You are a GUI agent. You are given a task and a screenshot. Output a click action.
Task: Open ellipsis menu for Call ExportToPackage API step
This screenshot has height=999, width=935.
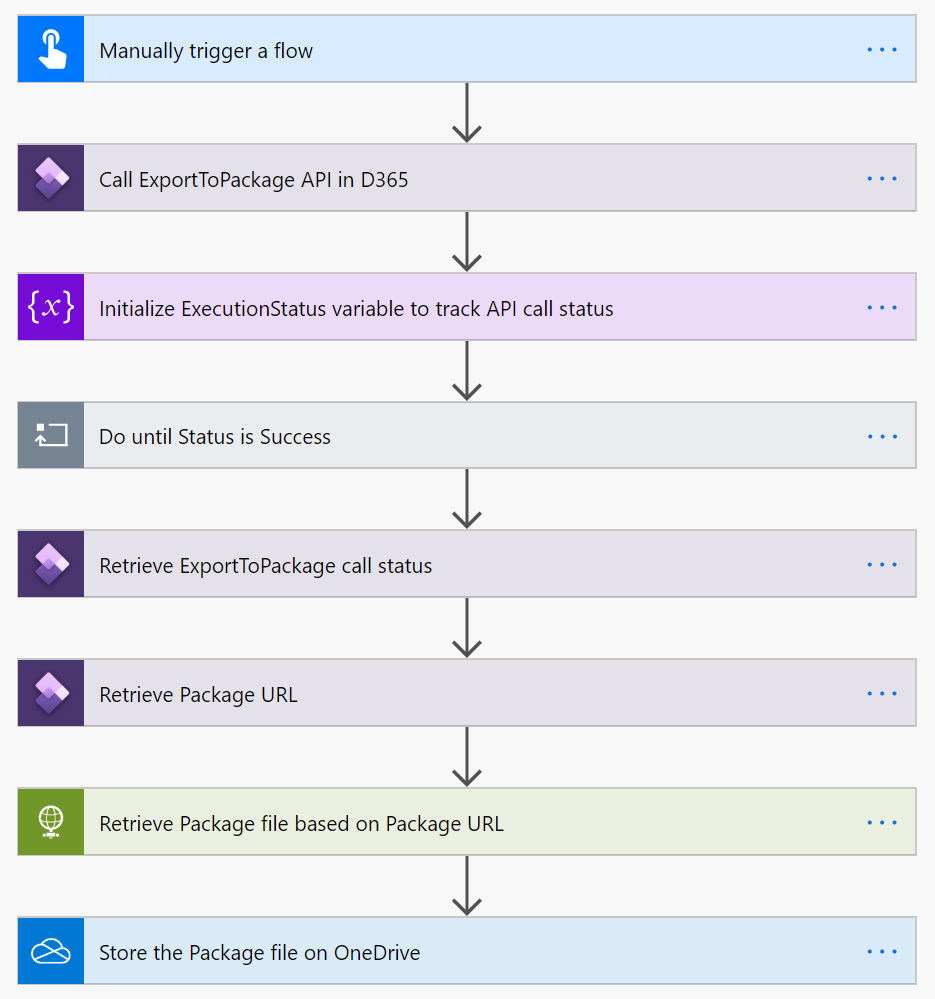coord(882,178)
